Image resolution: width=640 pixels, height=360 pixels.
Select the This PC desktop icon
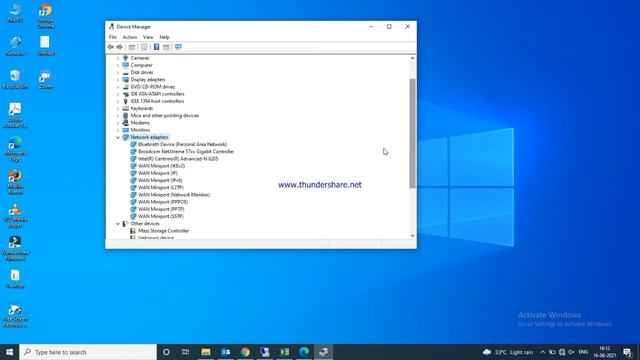[x=15, y=13]
